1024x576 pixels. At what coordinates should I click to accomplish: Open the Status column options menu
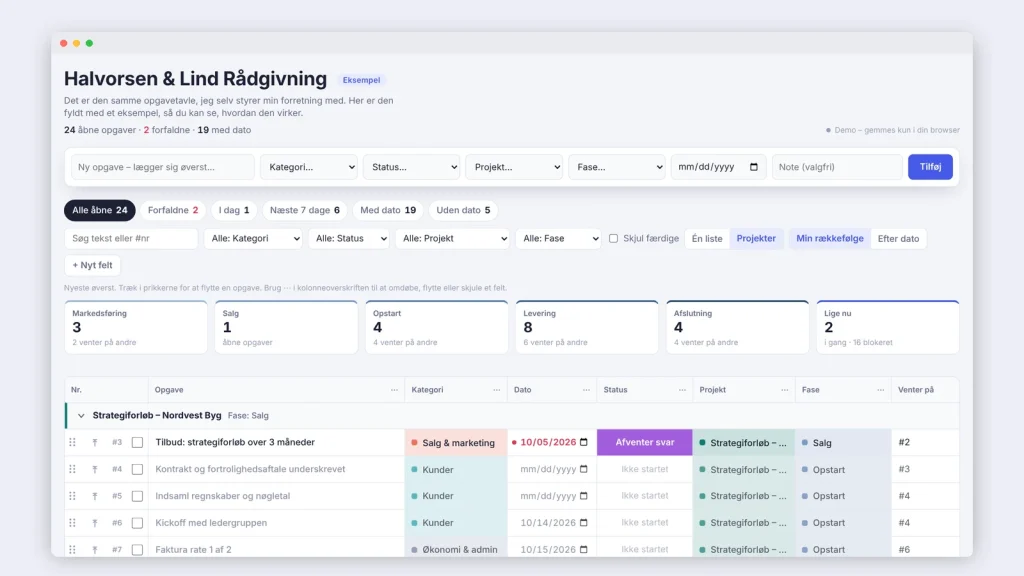point(682,390)
